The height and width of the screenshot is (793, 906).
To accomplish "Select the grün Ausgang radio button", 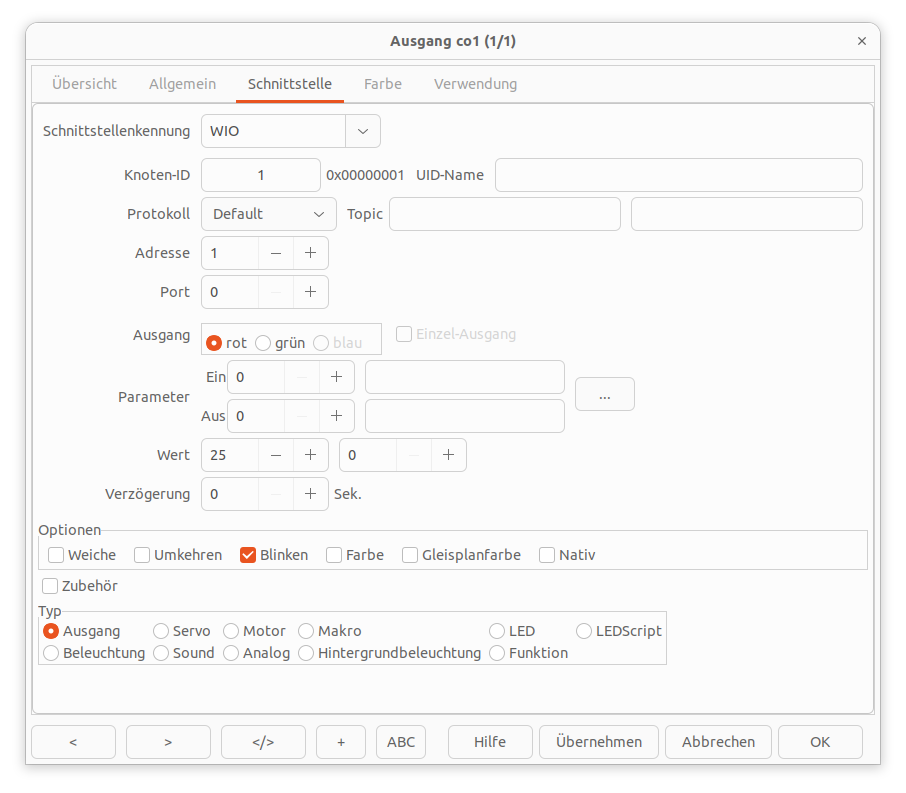I will click(264, 343).
